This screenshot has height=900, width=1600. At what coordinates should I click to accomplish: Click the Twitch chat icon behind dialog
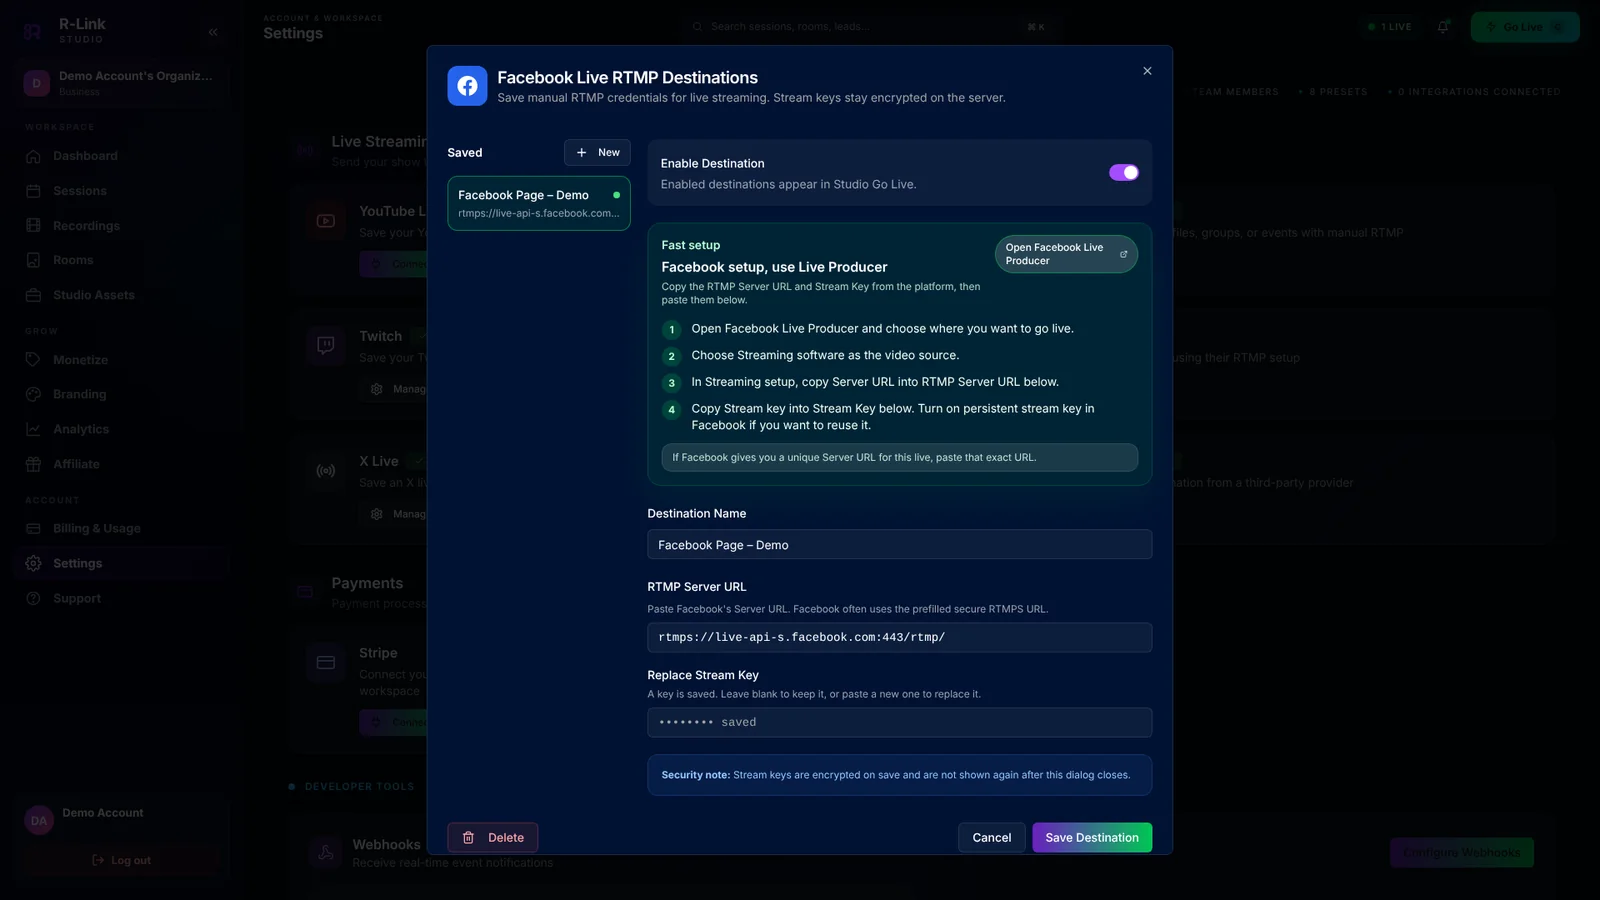pos(326,346)
